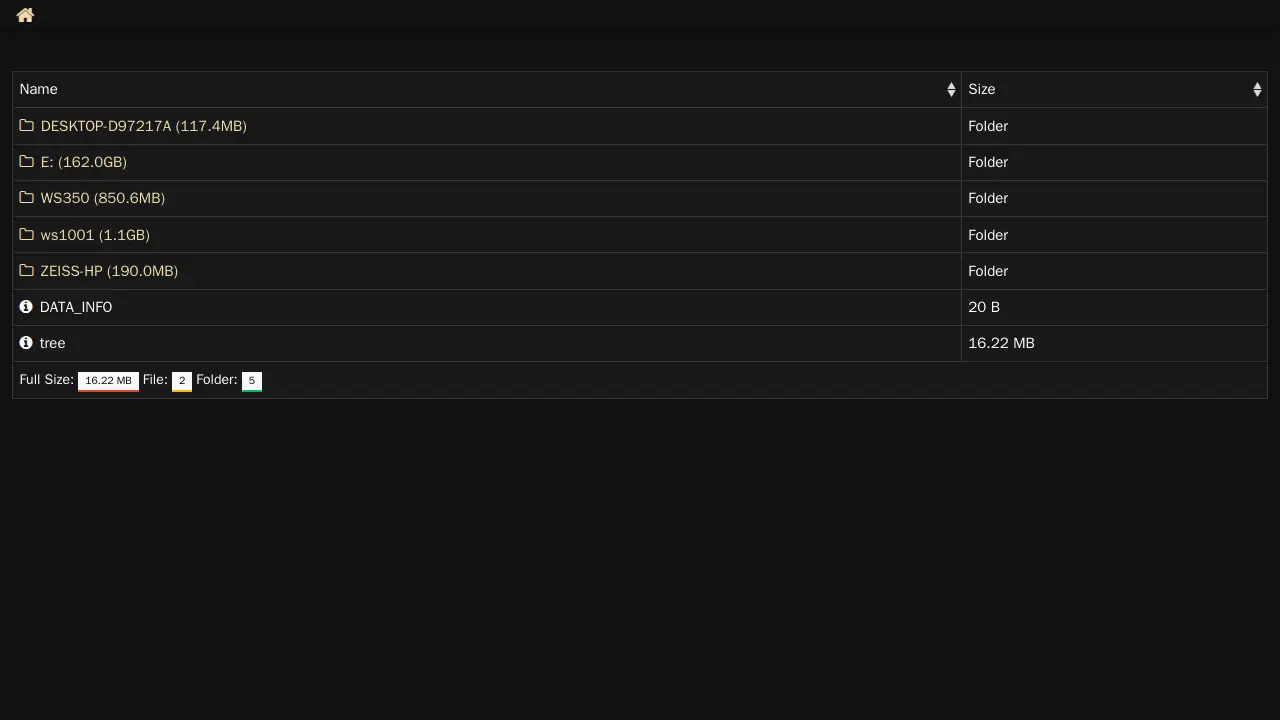Image resolution: width=1280 pixels, height=720 pixels.
Task: Click the File count badge showing 2
Action: pyautogui.click(x=182, y=381)
